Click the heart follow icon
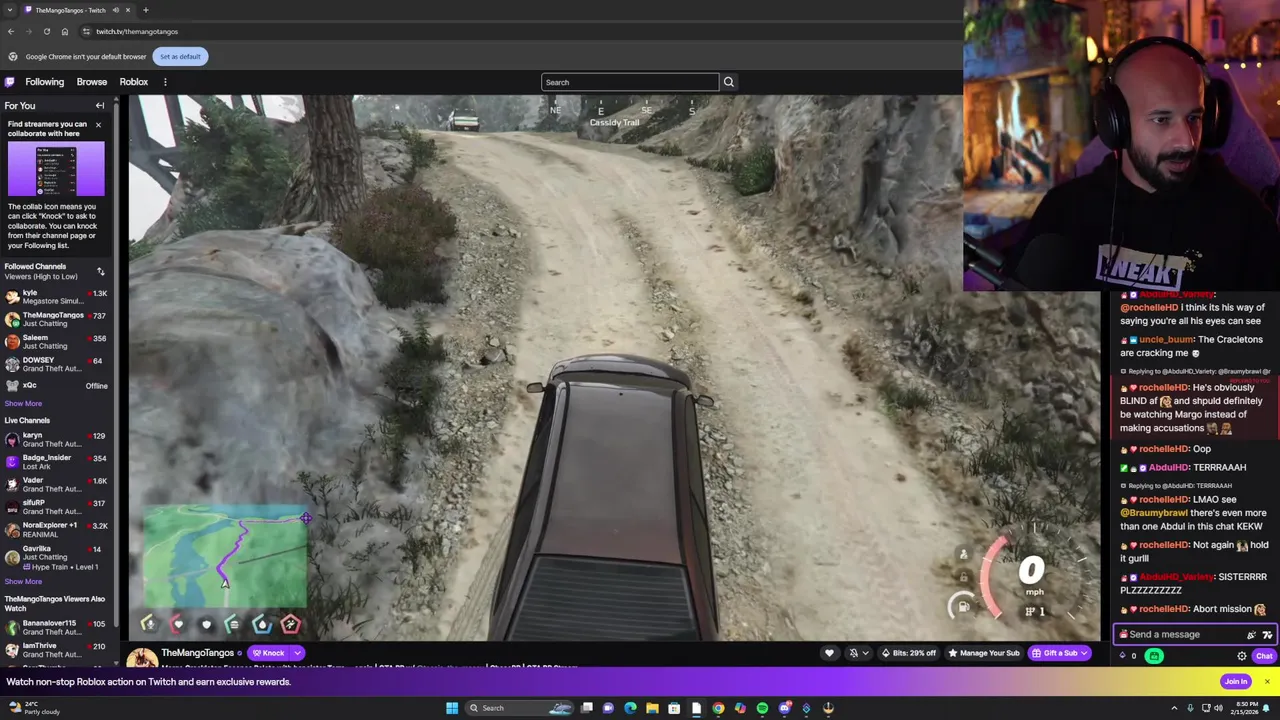The width and height of the screenshot is (1280, 720). (x=829, y=653)
